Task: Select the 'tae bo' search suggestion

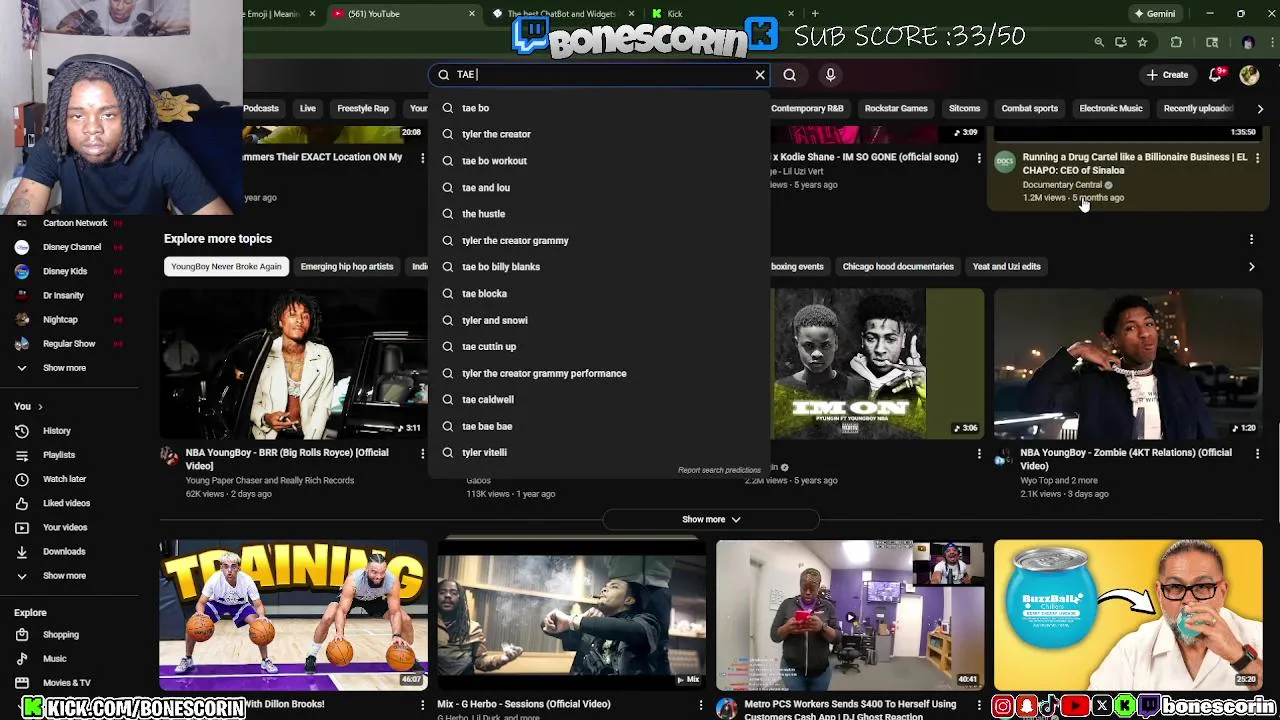Action: click(x=599, y=108)
